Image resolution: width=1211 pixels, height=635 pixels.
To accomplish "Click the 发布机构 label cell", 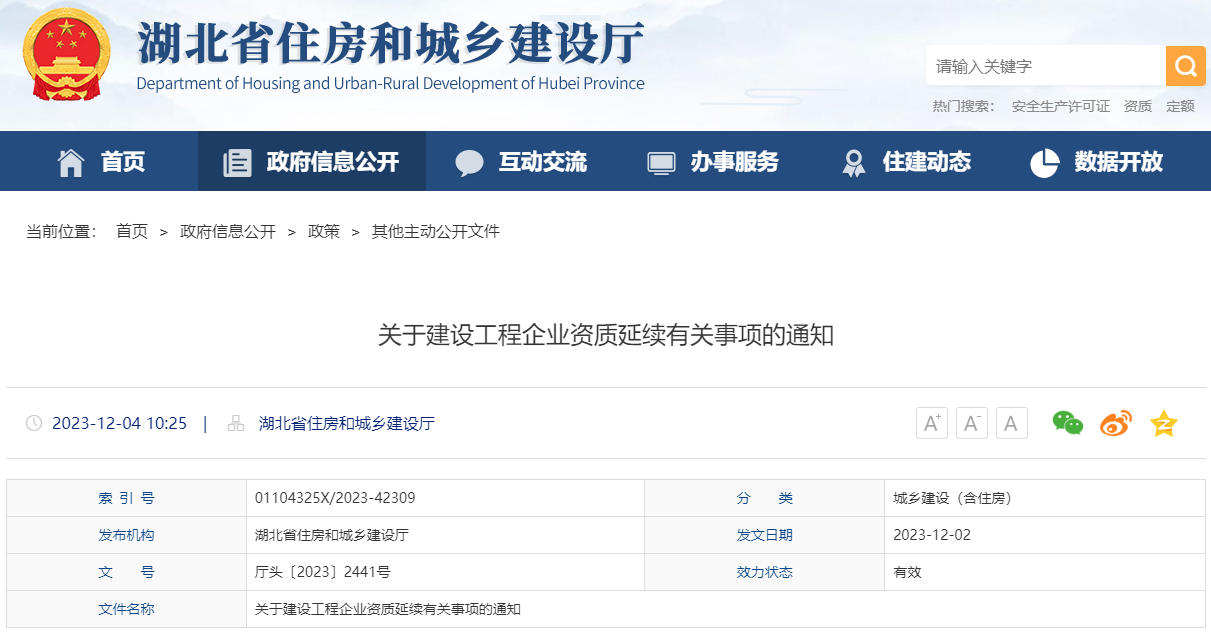I will click(126, 535).
